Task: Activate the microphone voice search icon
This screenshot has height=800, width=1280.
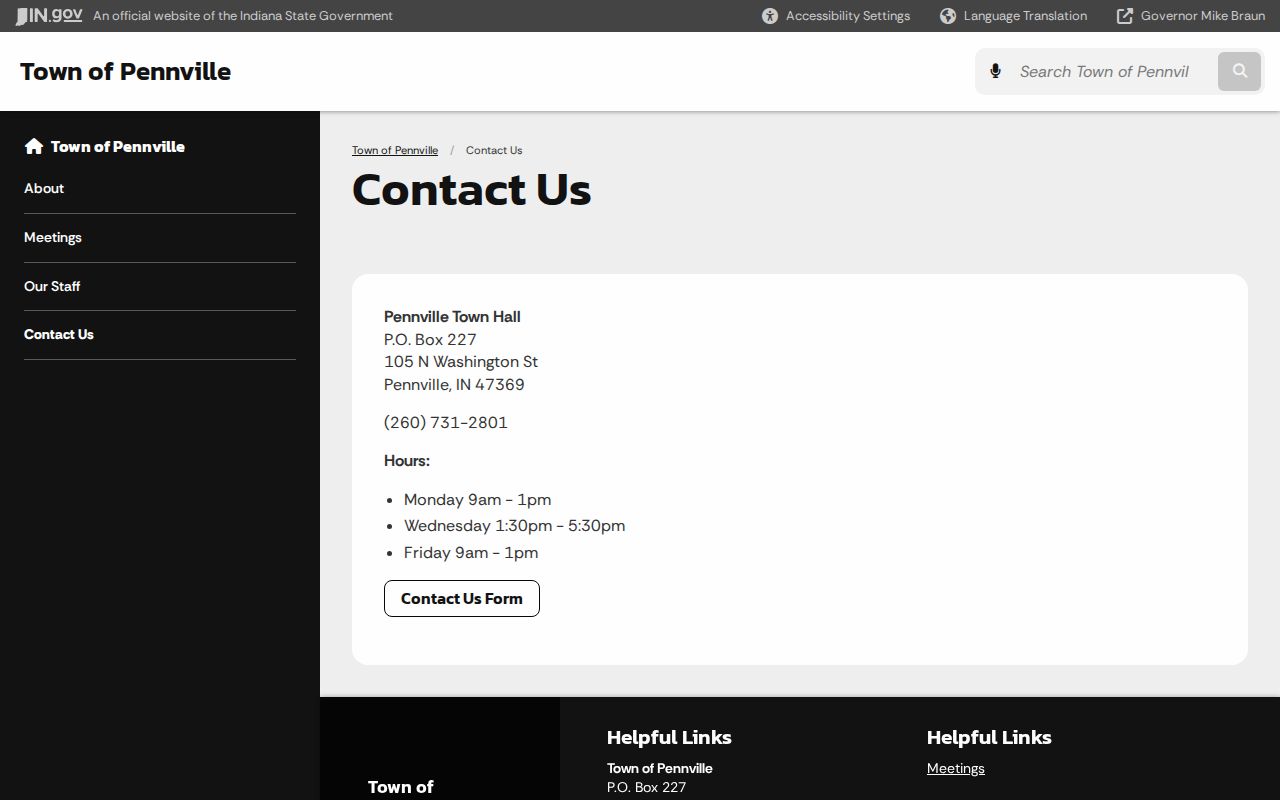Action: [995, 71]
